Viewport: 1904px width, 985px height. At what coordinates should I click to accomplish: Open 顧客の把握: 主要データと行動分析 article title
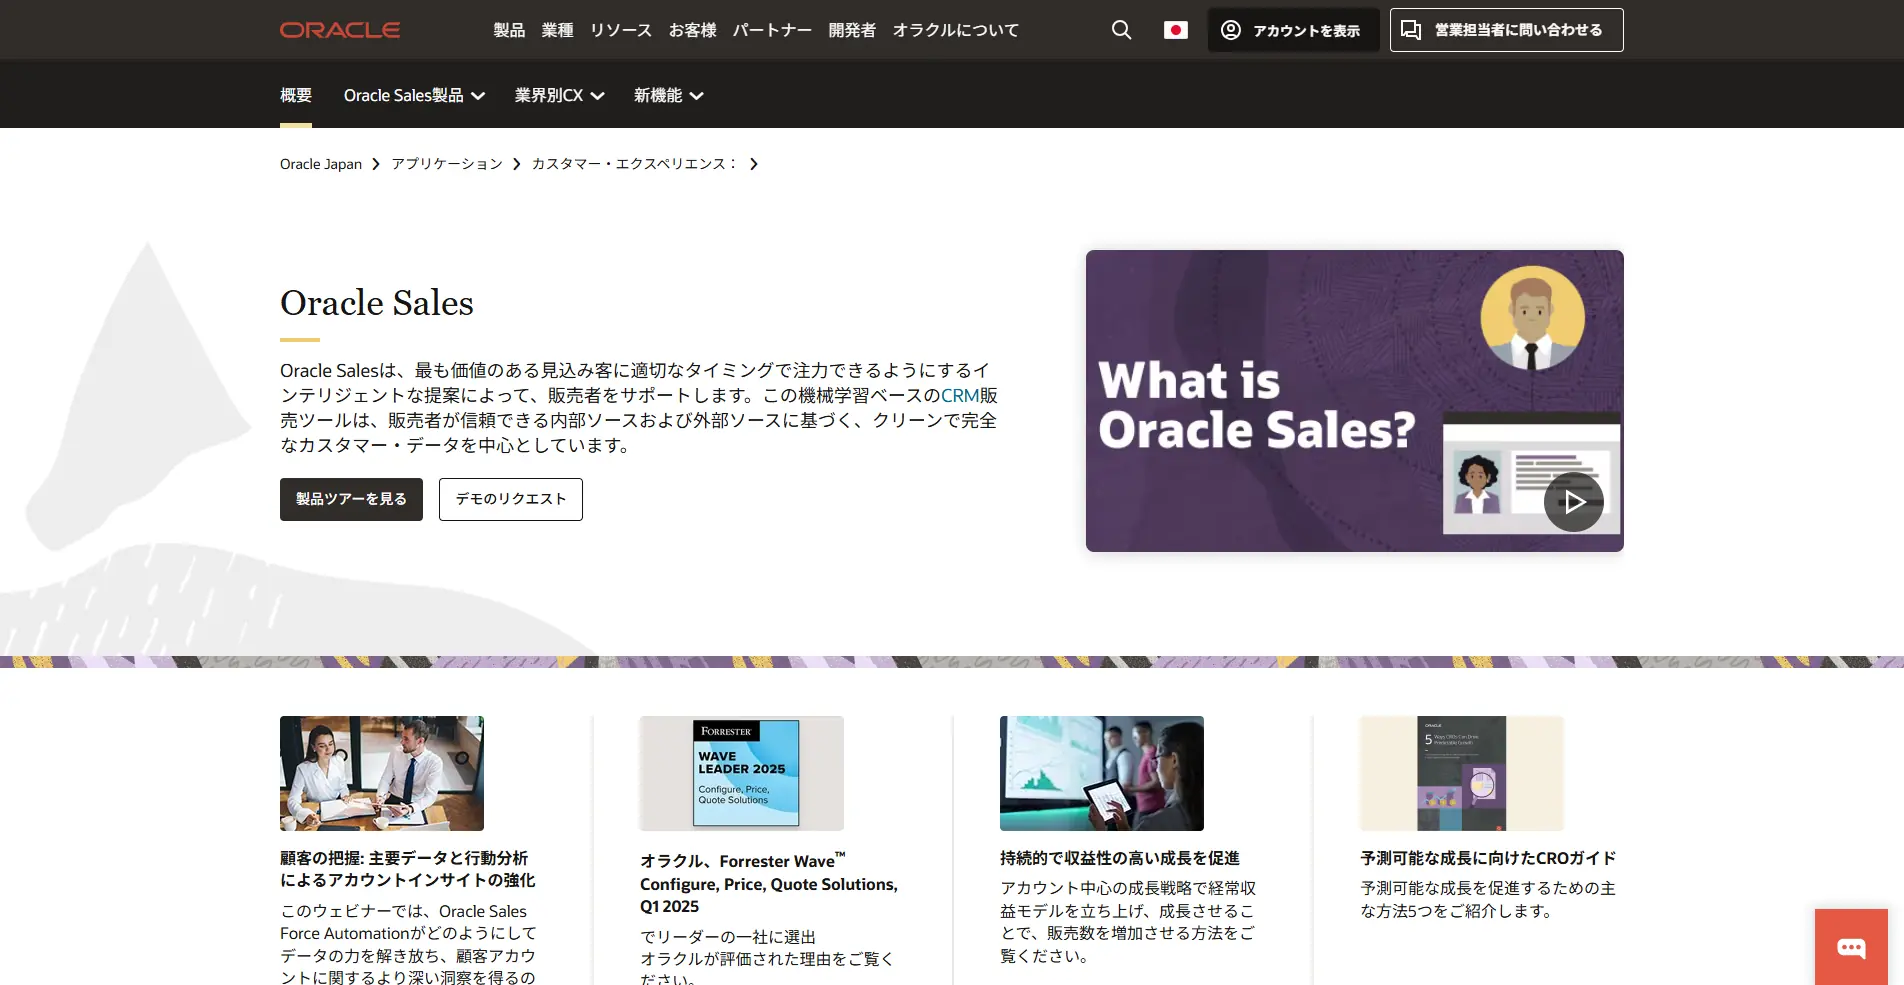(x=408, y=869)
